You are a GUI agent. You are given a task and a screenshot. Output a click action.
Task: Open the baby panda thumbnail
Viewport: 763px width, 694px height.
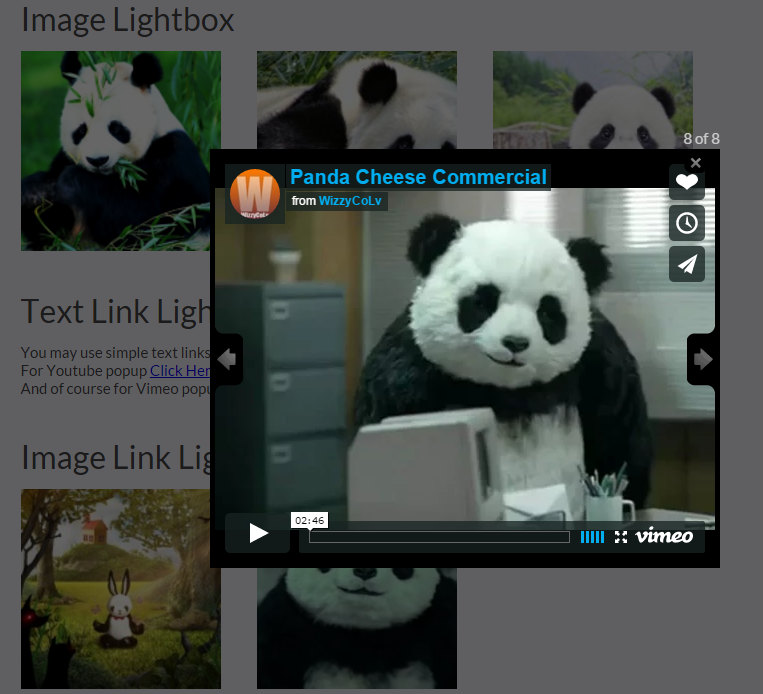(x=593, y=100)
